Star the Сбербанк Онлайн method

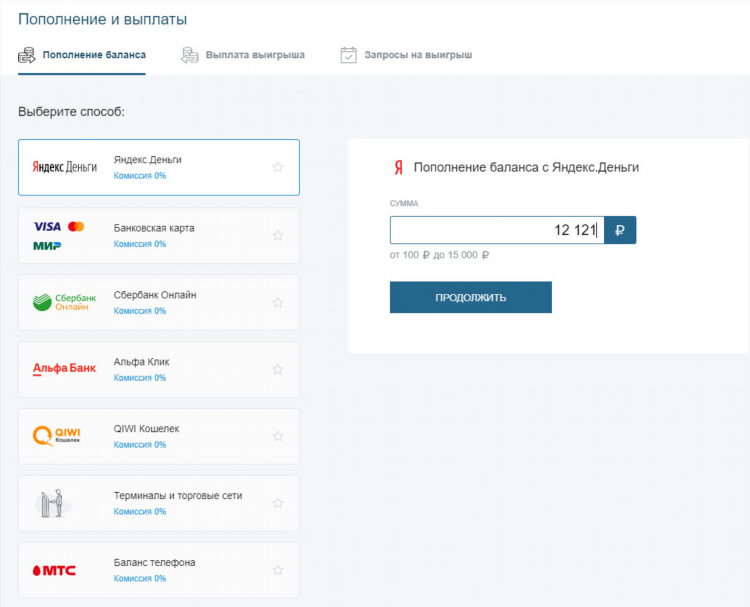[x=278, y=302]
